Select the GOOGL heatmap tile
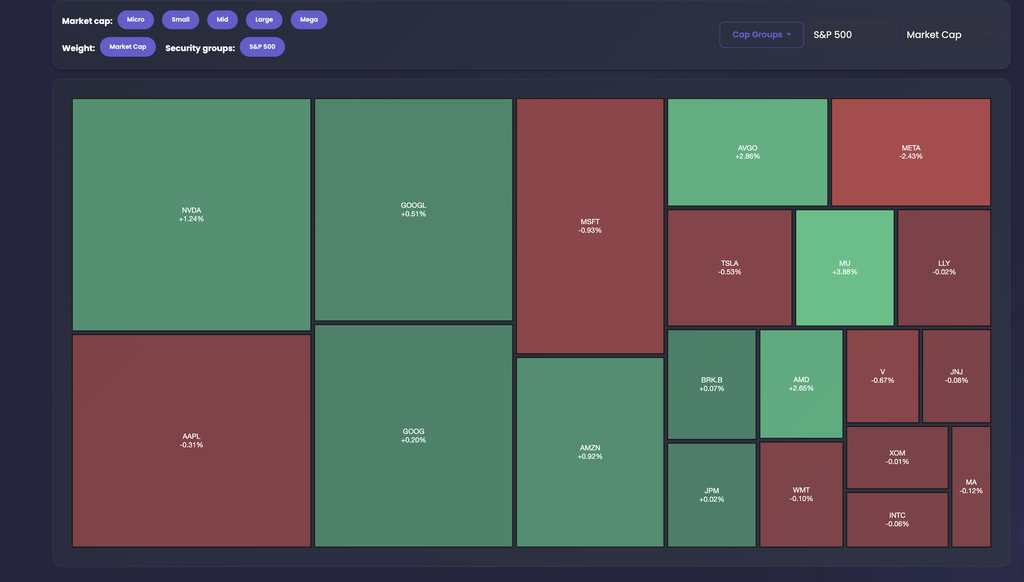This screenshot has height=582, width=1024. click(413, 210)
